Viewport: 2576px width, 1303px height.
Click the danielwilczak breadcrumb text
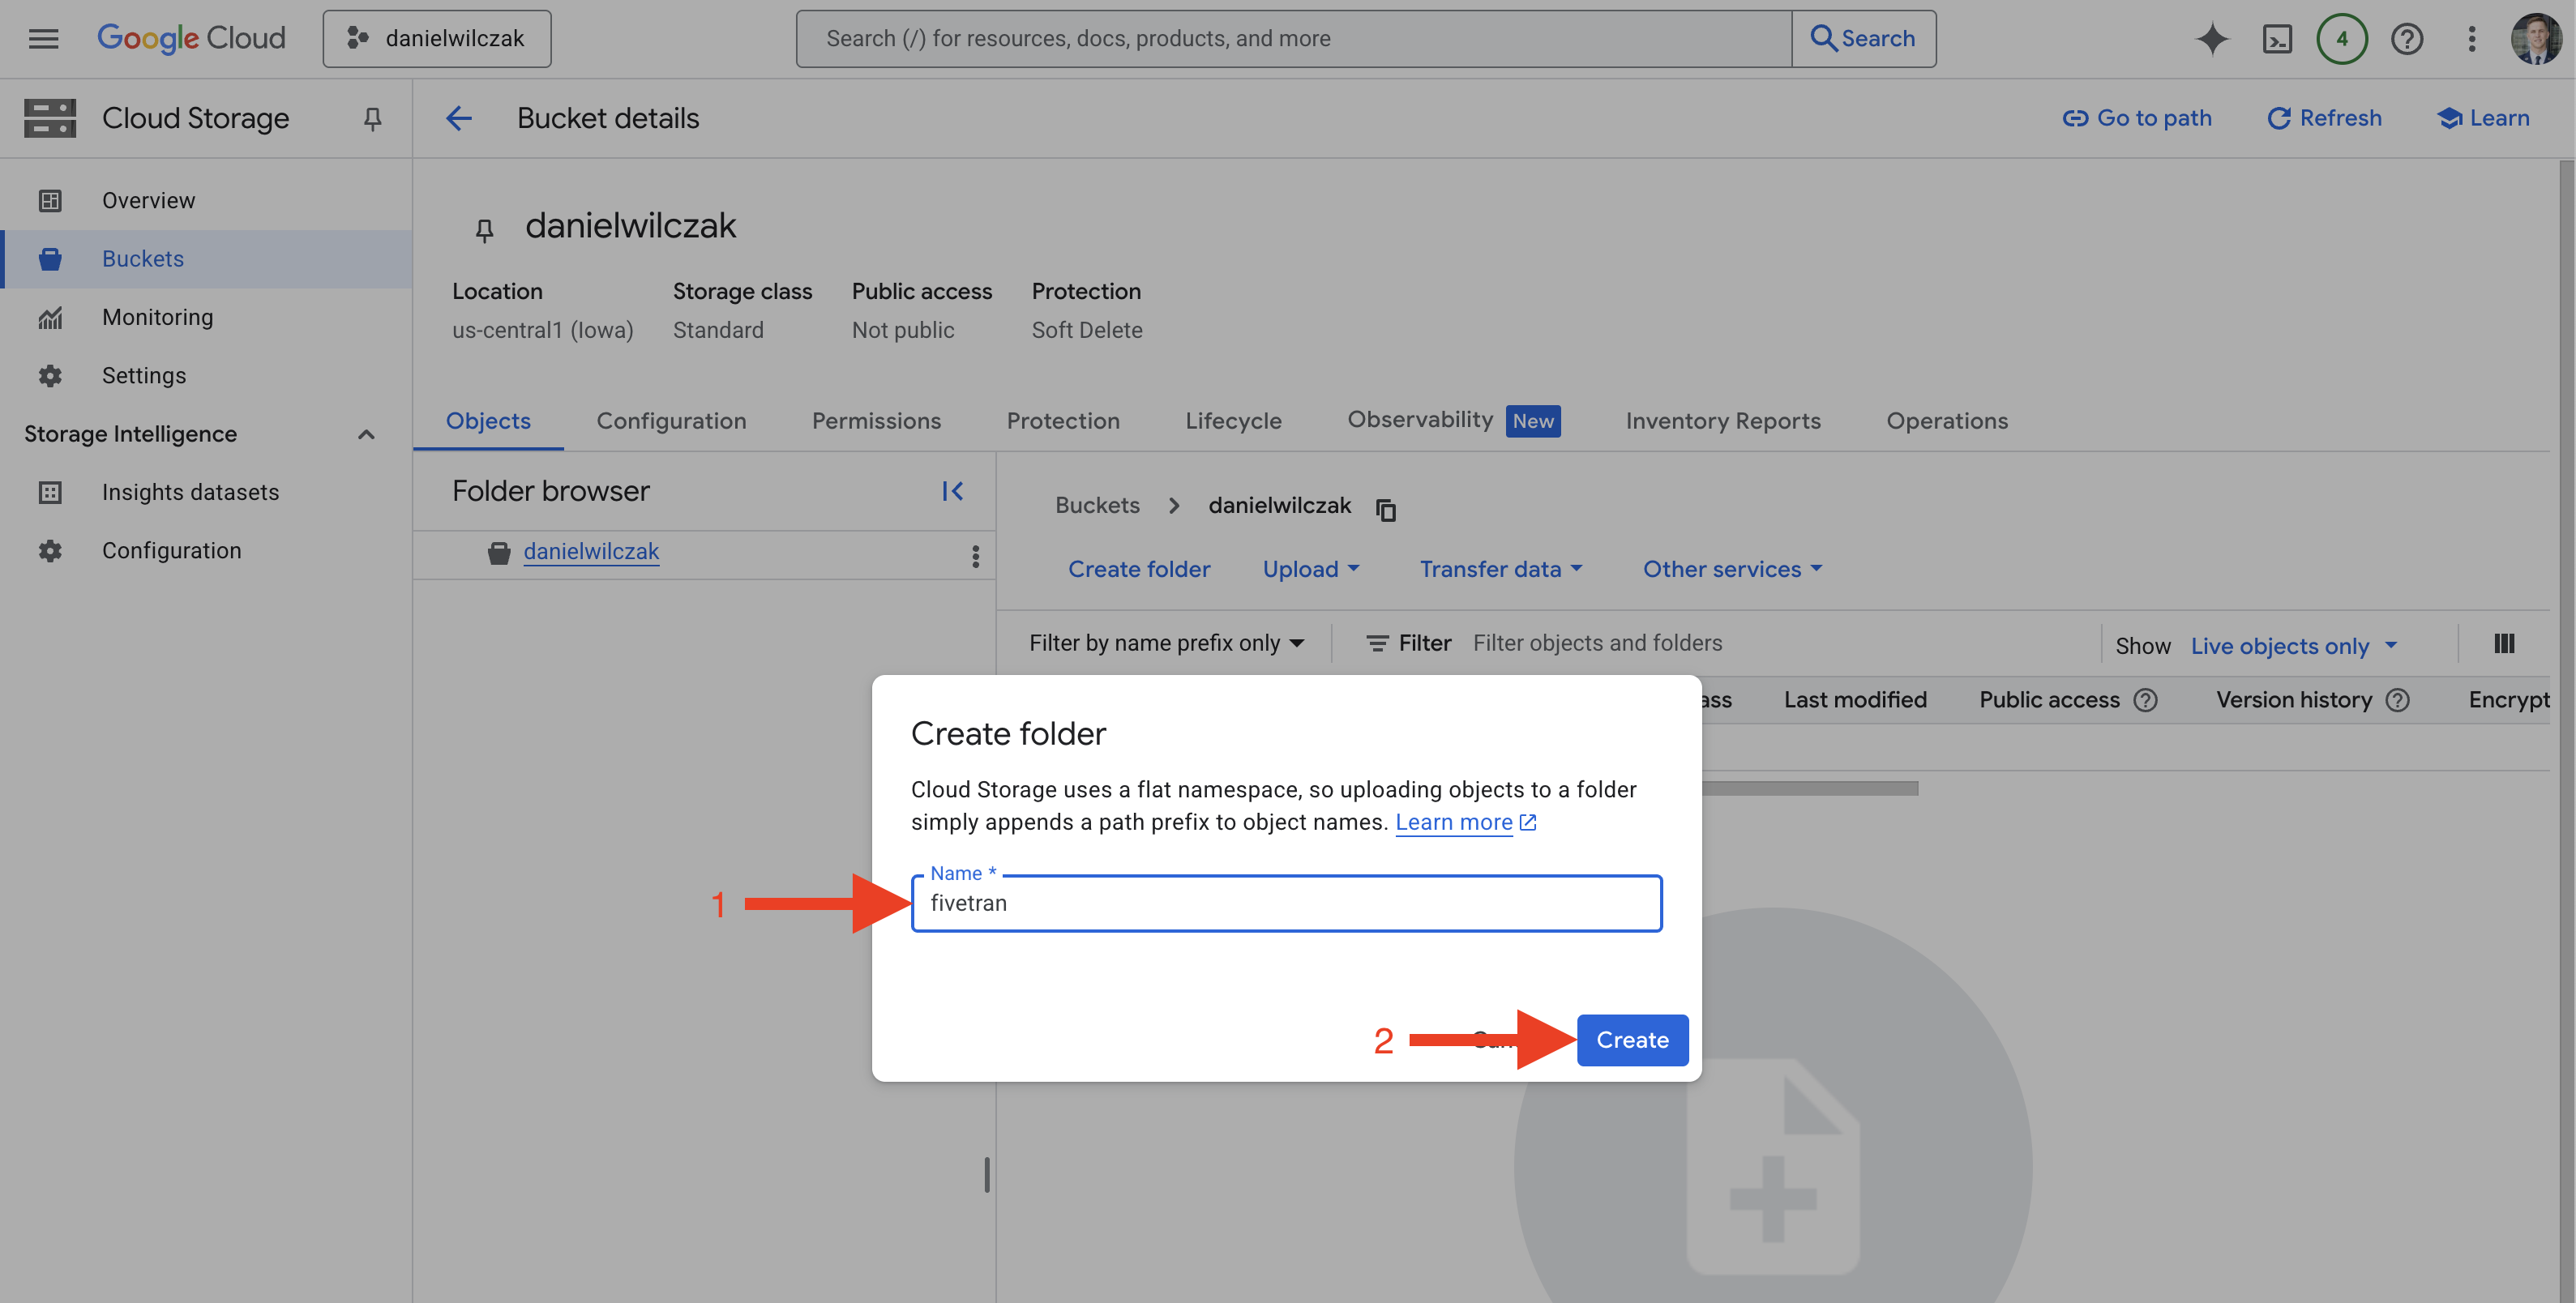pyautogui.click(x=1279, y=506)
